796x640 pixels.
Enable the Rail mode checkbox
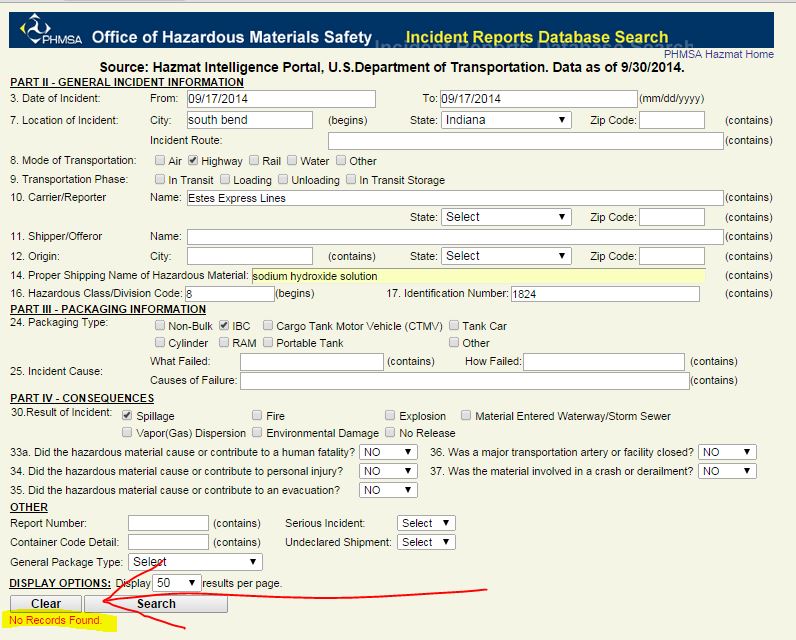coord(255,160)
